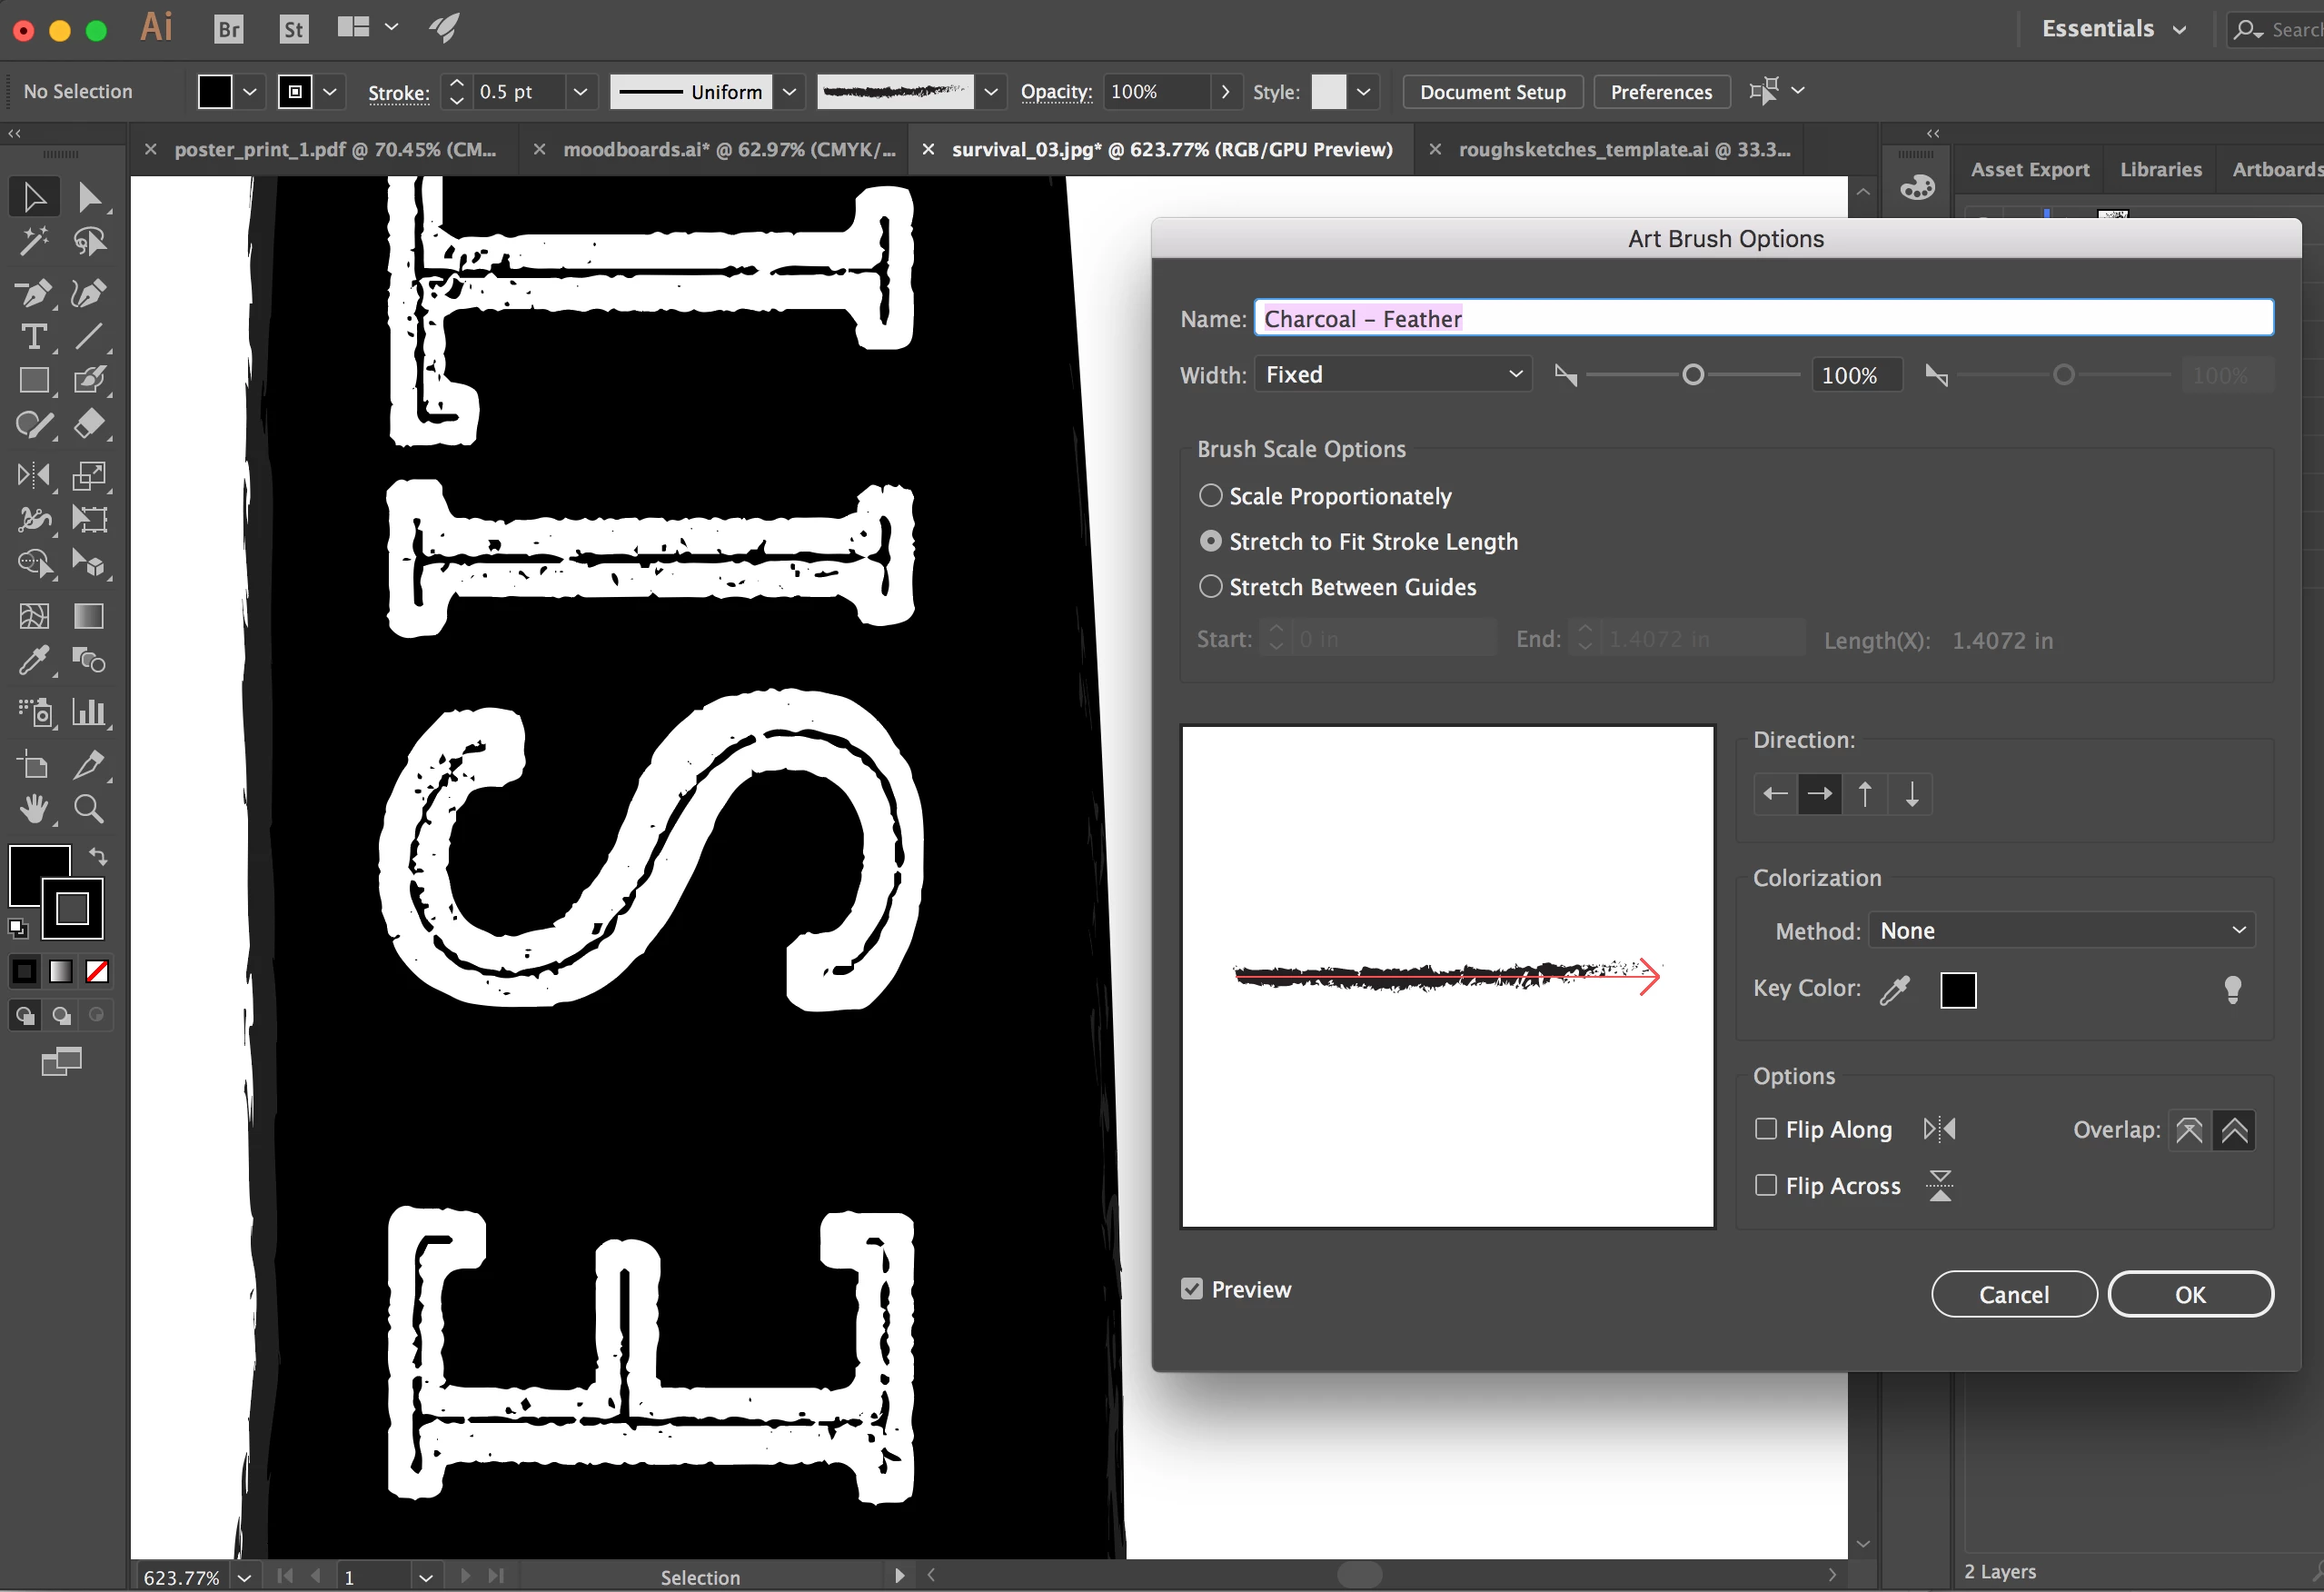Select the Eyedropper tool in toolbar
Screen dimensions: 2324x1592
(34, 661)
